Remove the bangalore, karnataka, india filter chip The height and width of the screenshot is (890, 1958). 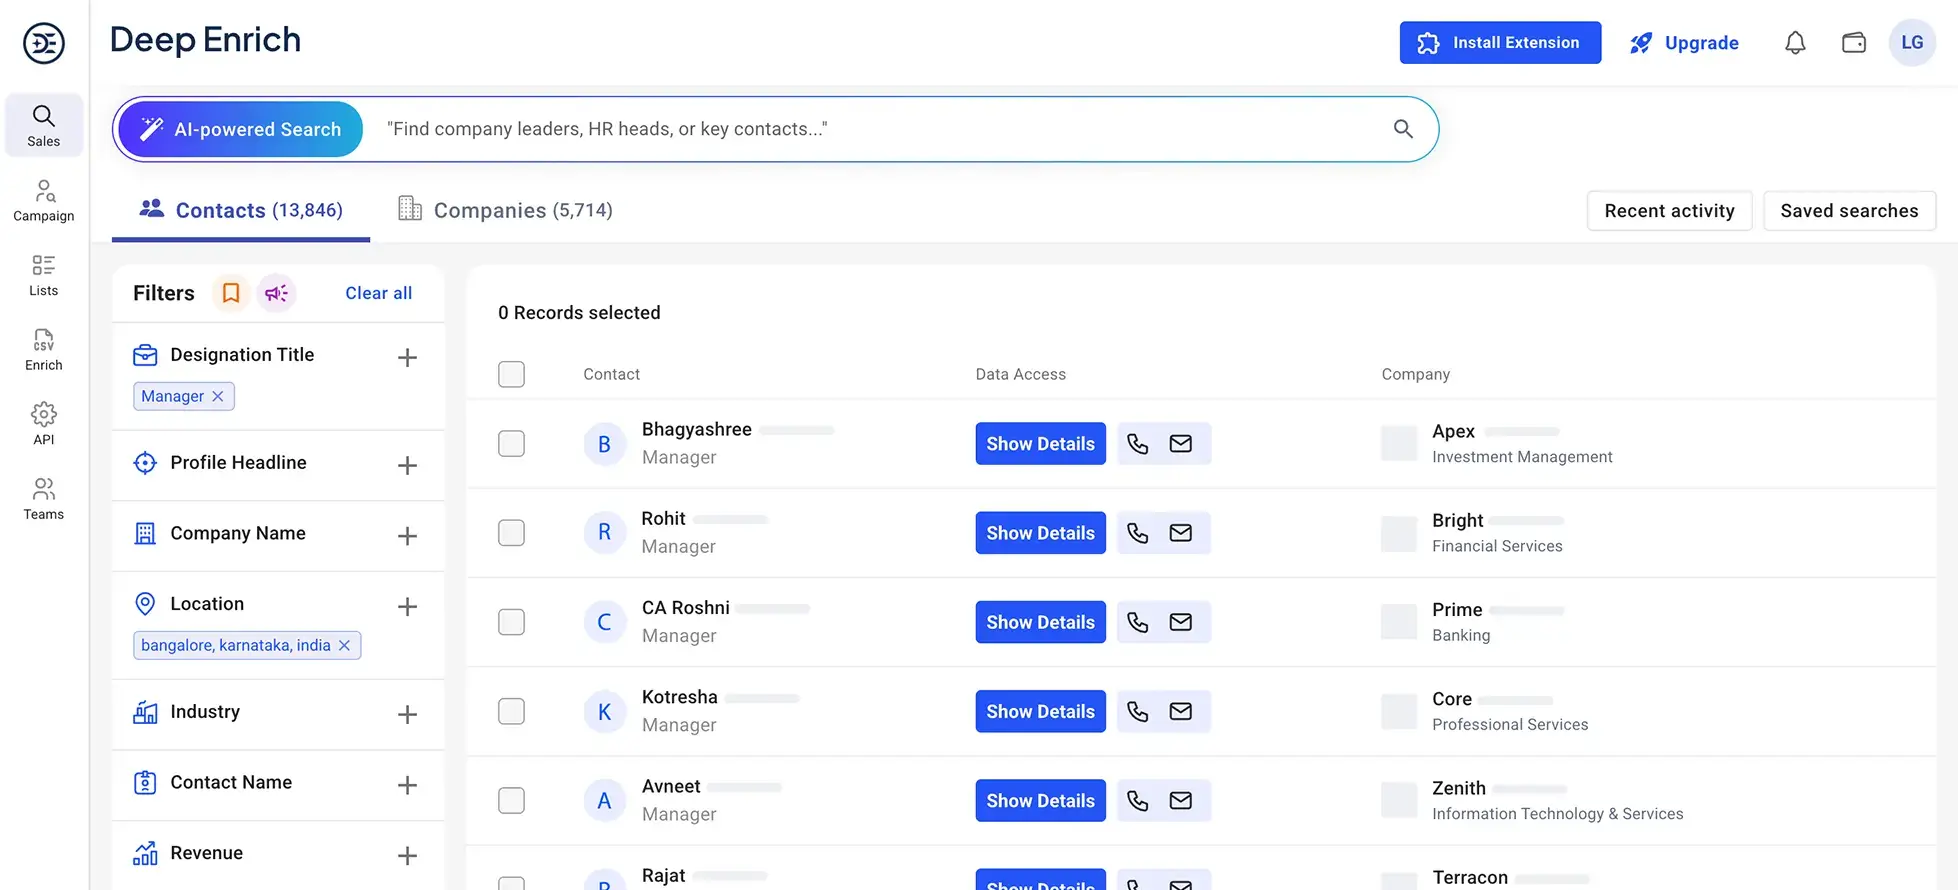coord(344,645)
